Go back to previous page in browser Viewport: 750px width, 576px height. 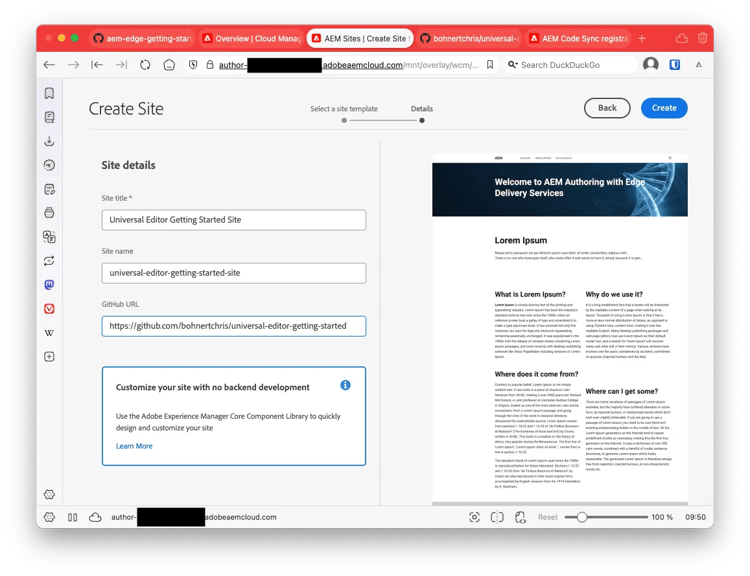(49, 65)
